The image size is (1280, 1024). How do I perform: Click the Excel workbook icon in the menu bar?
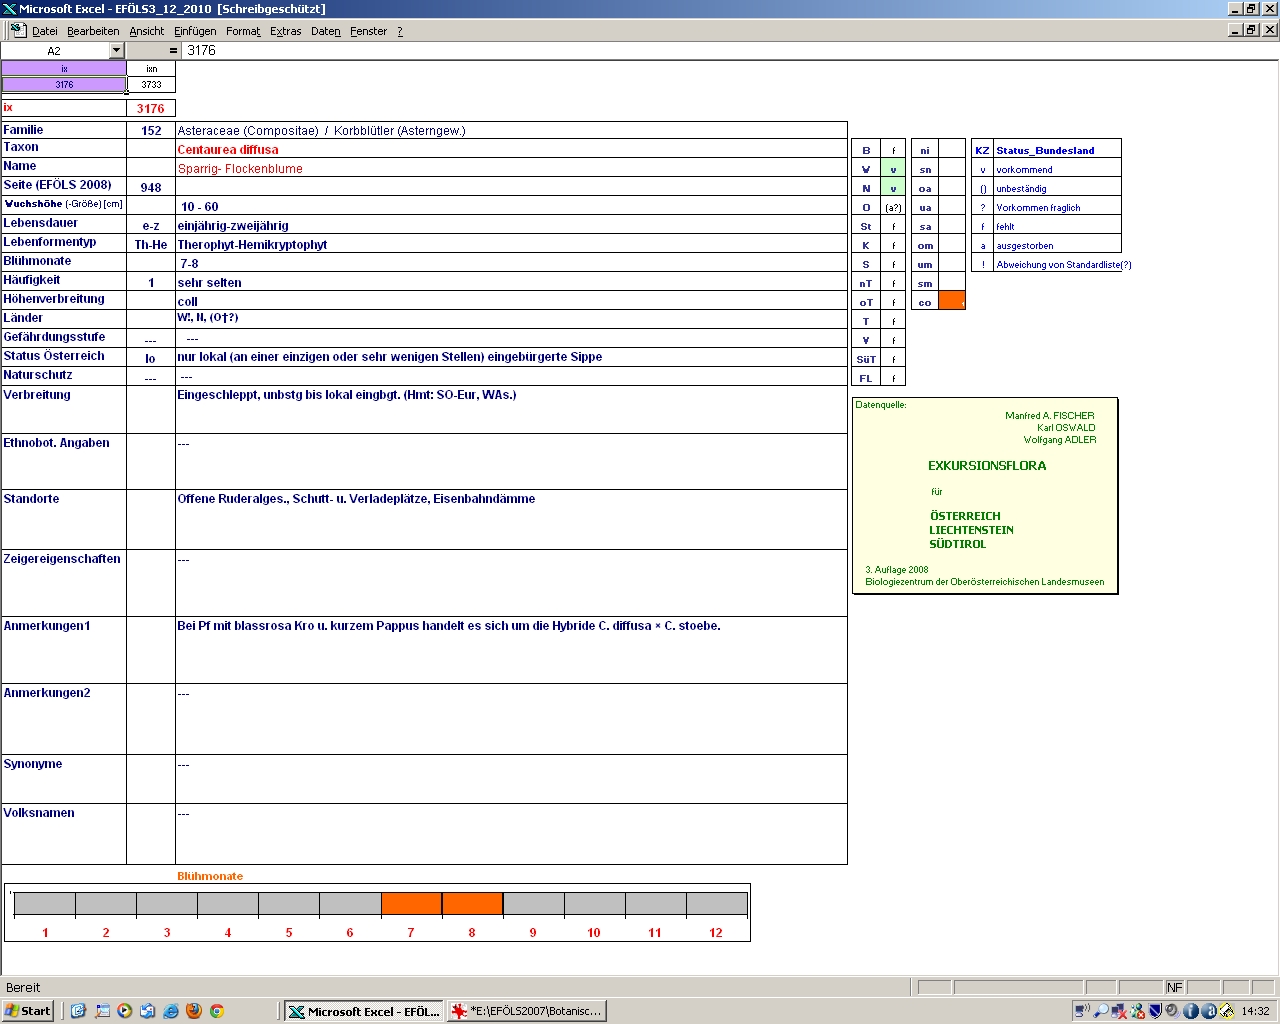coord(18,31)
